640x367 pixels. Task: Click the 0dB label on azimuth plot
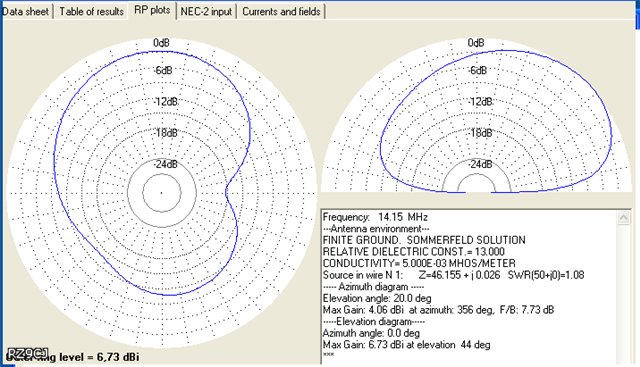pos(161,43)
